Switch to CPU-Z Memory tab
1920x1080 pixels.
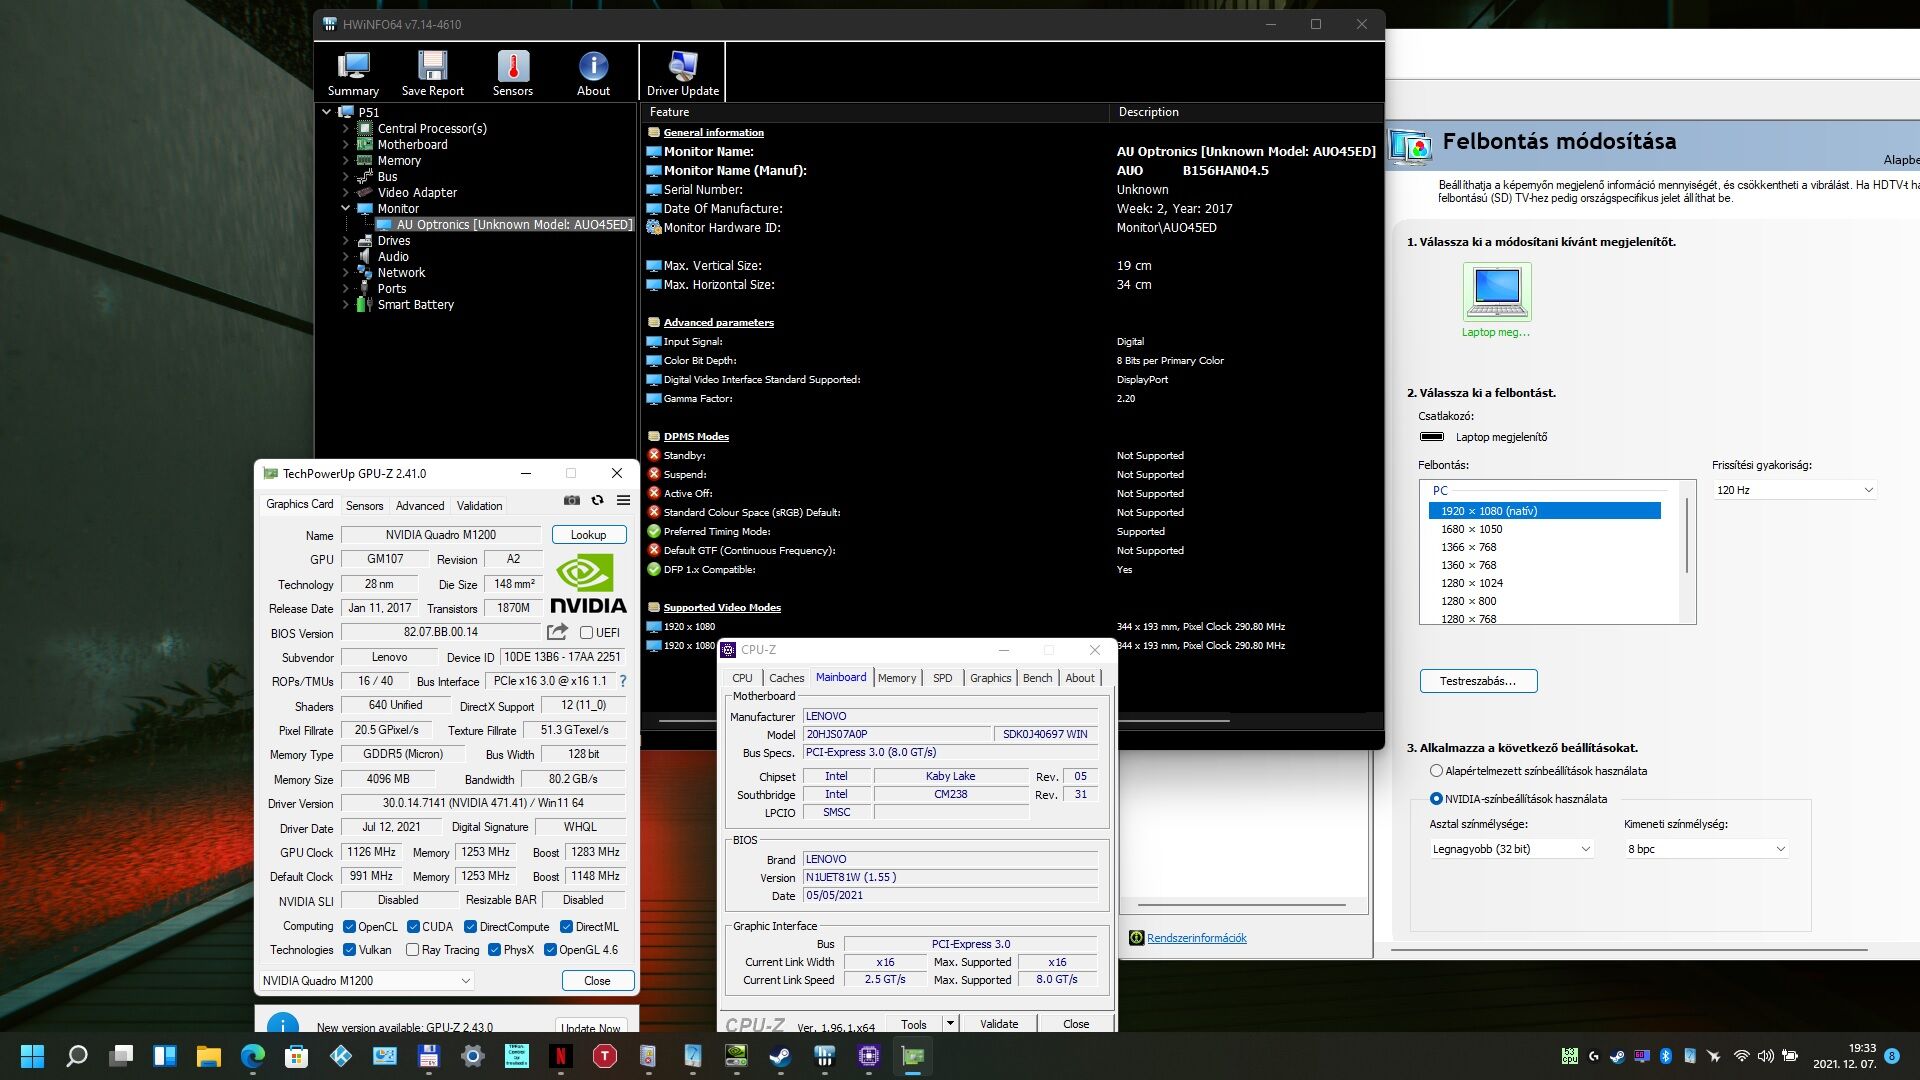897,678
